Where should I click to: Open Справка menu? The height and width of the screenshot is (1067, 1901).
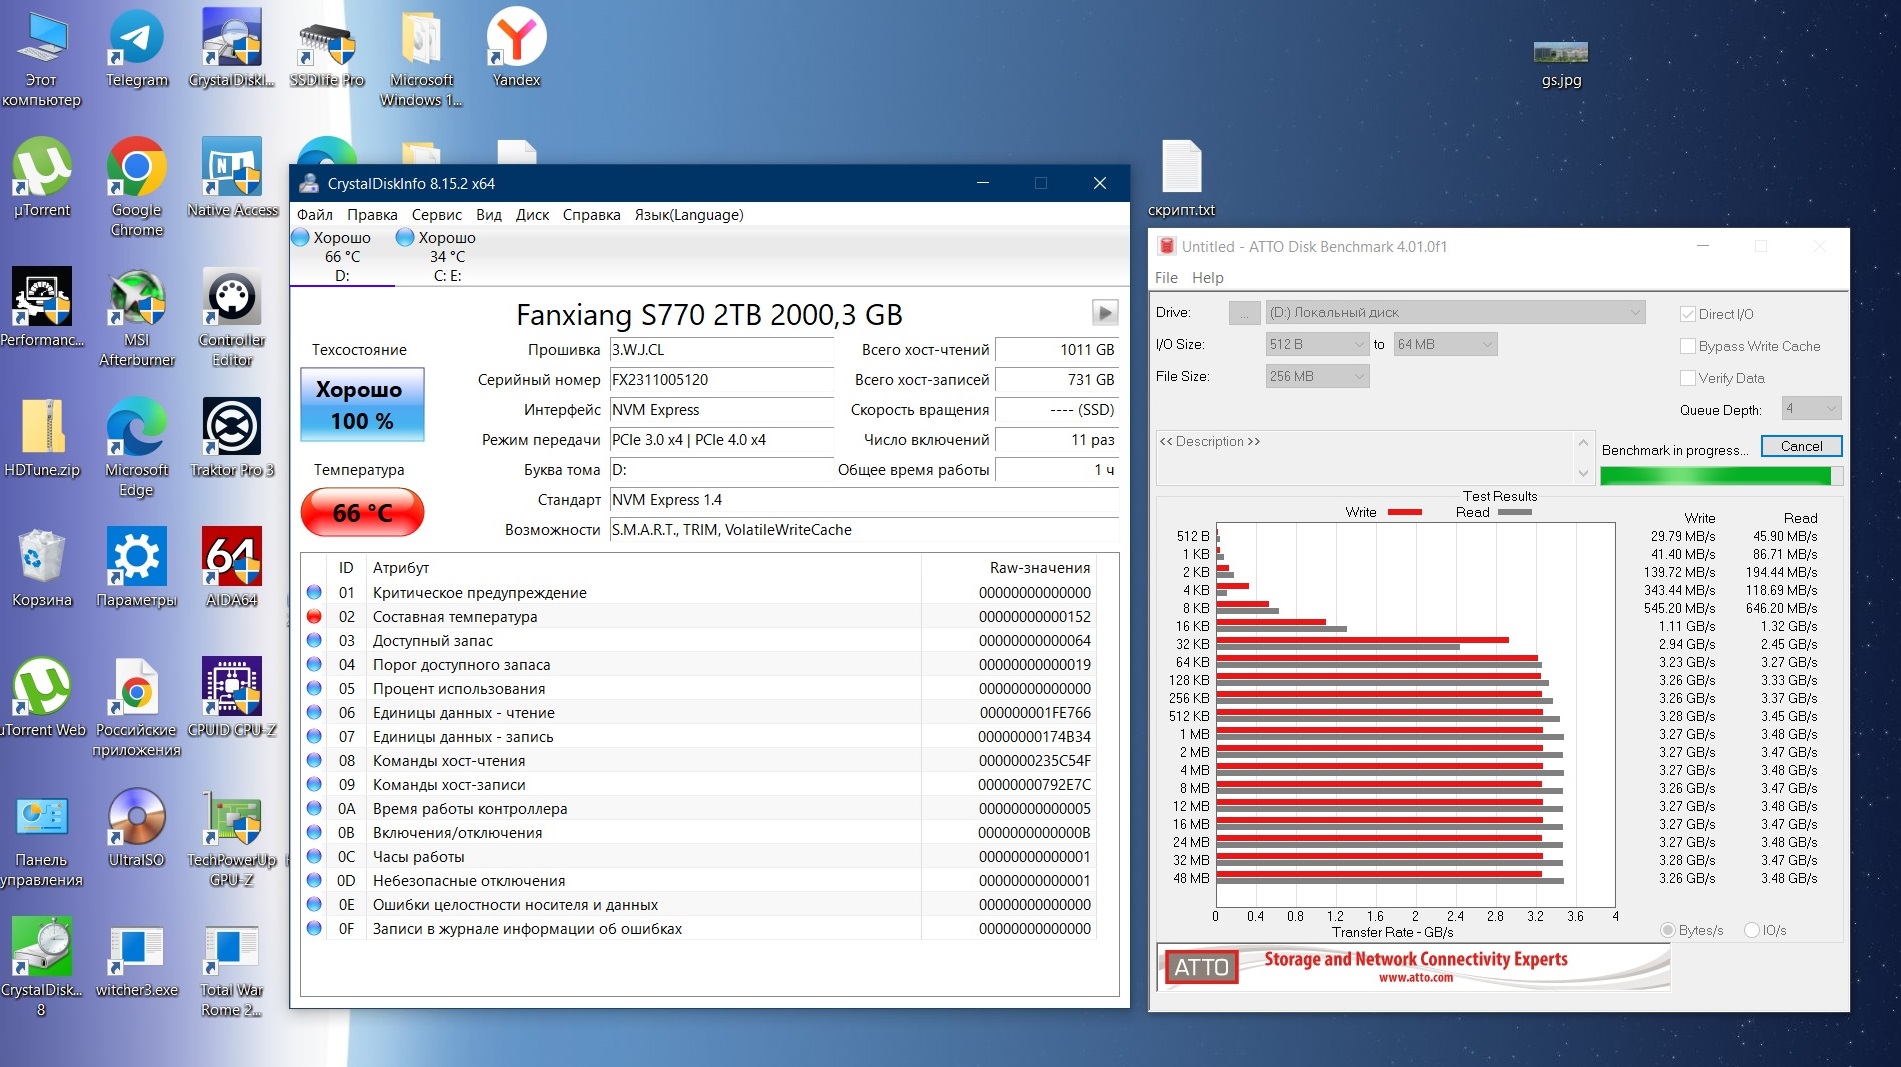591,215
